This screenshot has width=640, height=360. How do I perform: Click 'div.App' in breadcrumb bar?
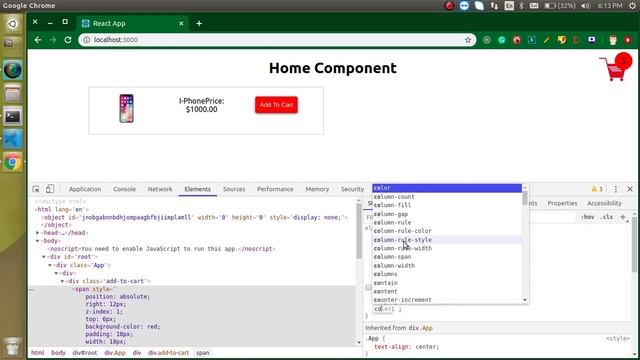tap(115, 353)
